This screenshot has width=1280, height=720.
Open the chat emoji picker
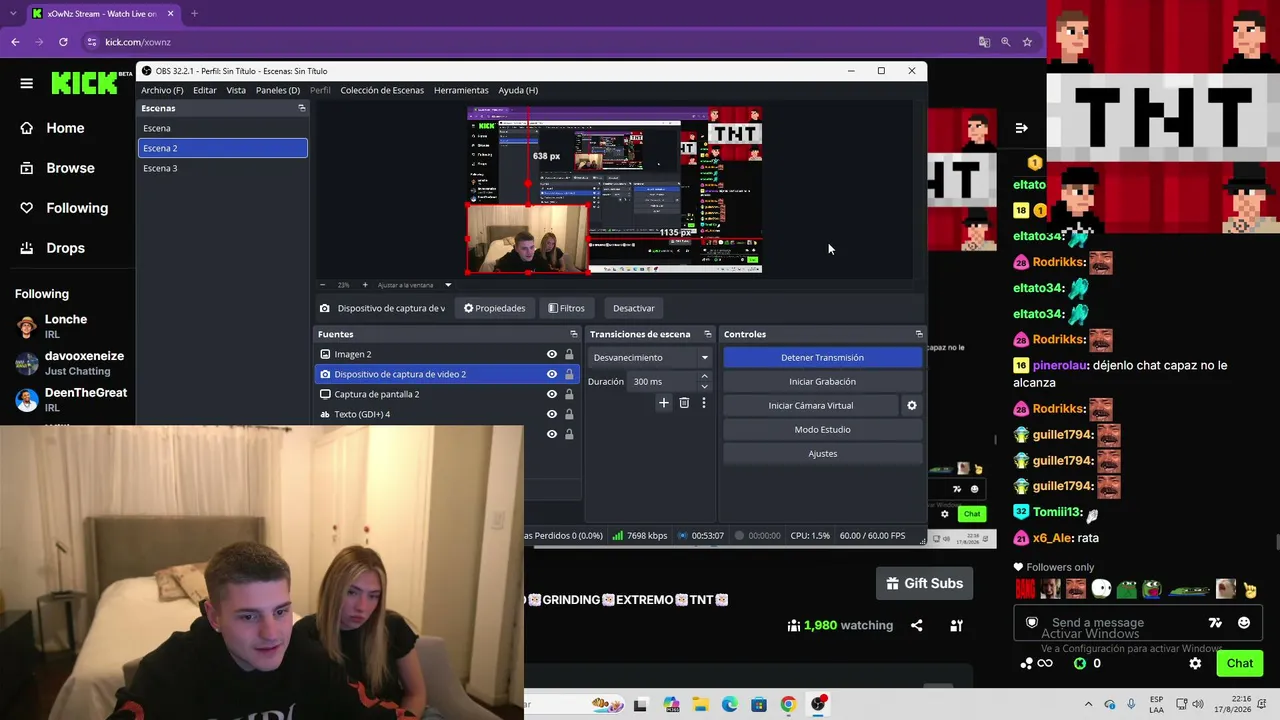[1244, 622]
